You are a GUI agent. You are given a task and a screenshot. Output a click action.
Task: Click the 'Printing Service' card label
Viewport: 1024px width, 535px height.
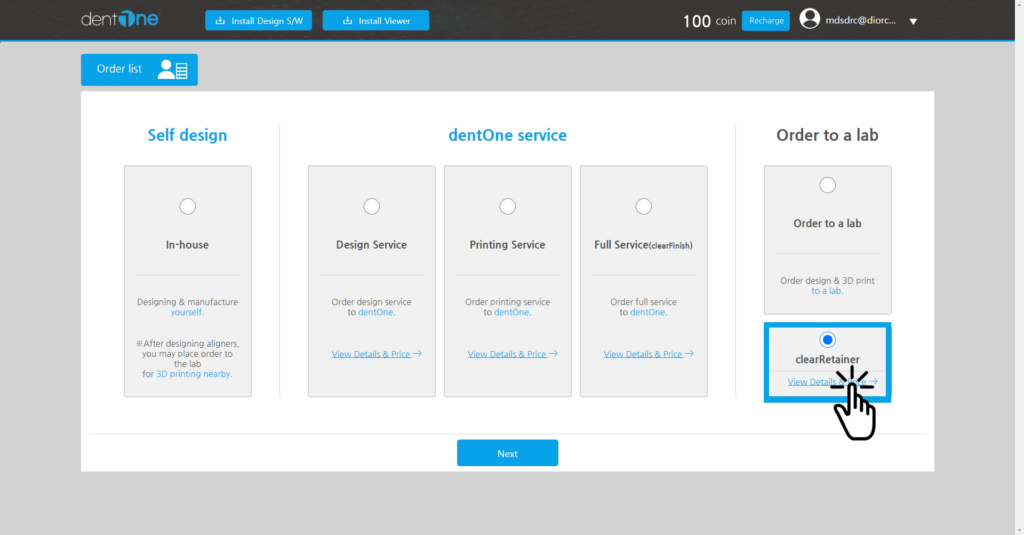507,244
